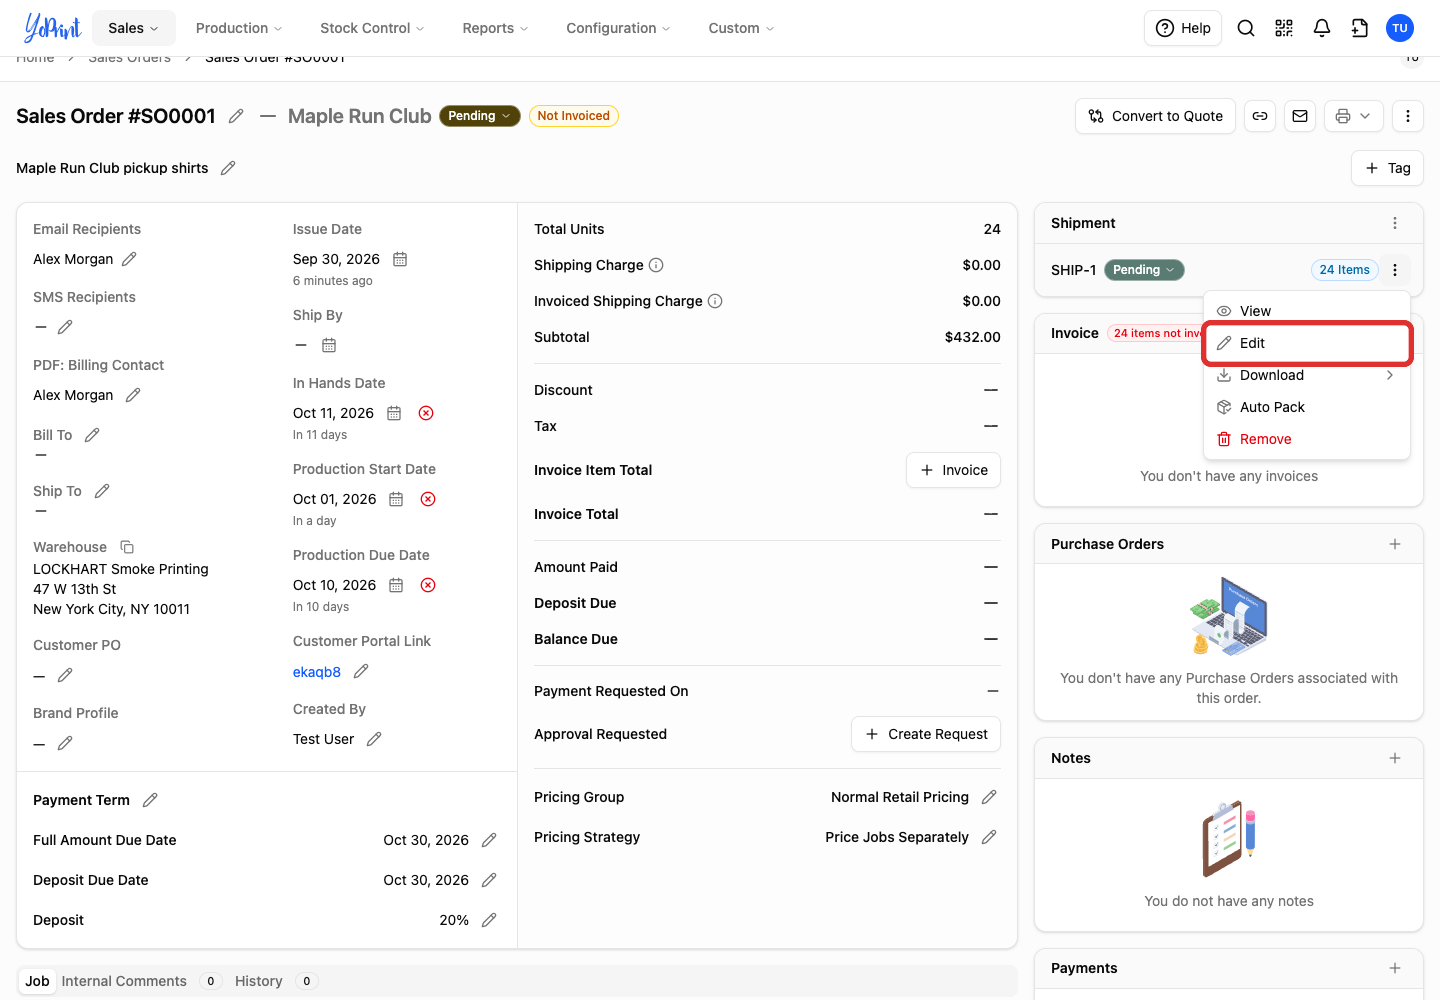Edit the Customer Portal Link
The width and height of the screenshot is (1440, 1000).
pyautogui.click(x=361, y=671)
